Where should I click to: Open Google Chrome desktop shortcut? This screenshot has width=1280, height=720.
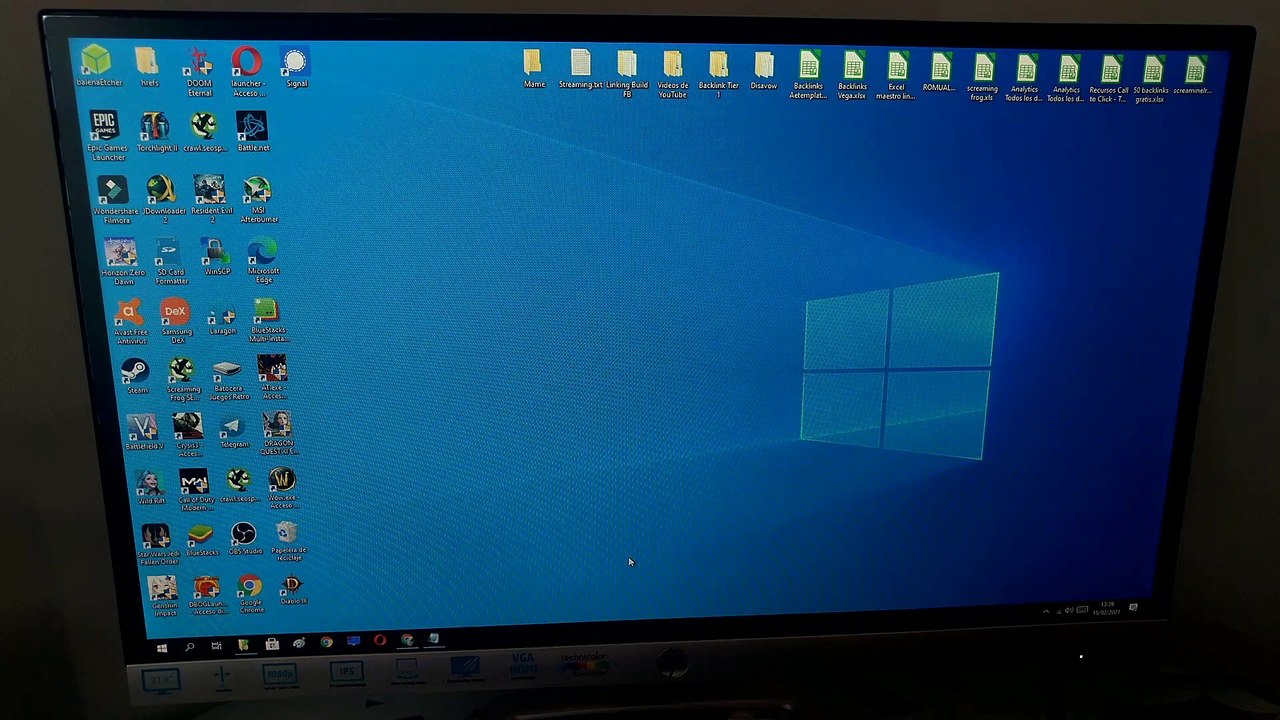250,594
